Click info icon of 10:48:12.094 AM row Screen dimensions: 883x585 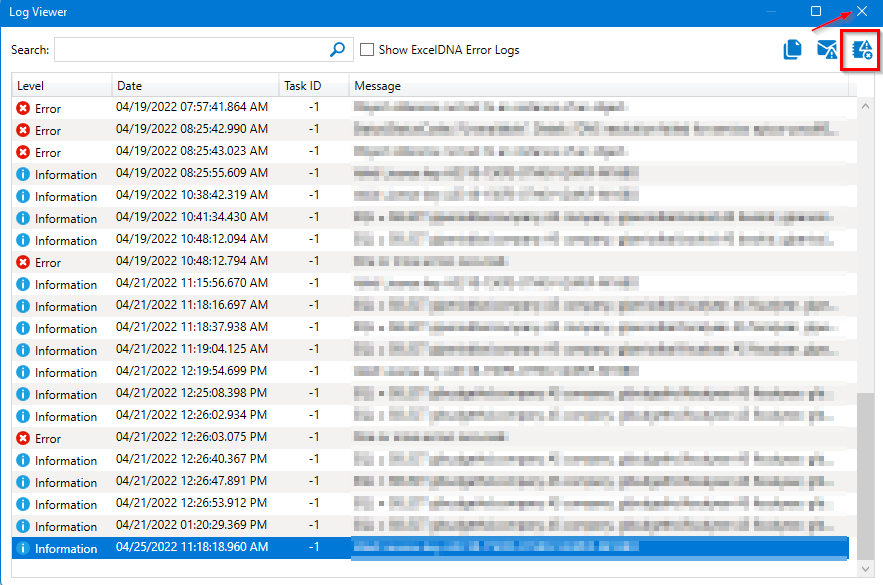[x=23, y=240]
